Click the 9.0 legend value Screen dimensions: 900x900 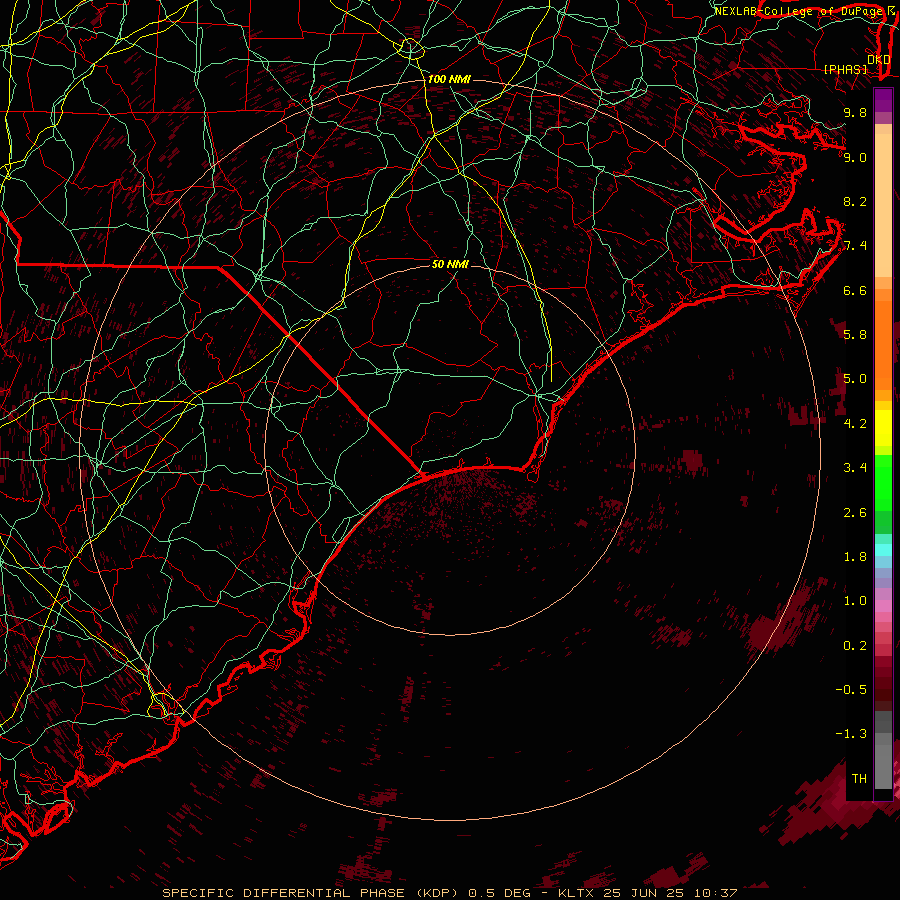[x=855, y=157]
